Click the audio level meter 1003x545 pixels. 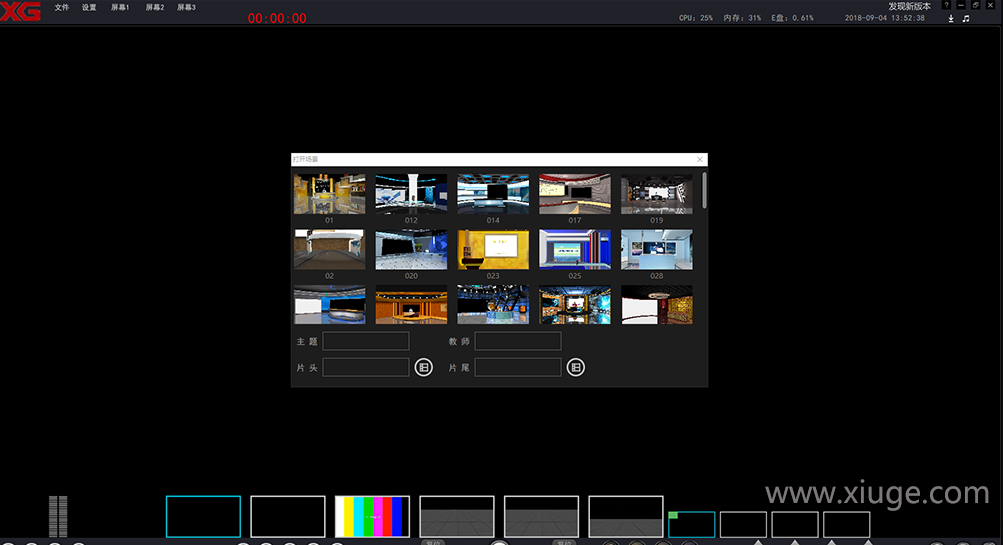tap(58, 516)
